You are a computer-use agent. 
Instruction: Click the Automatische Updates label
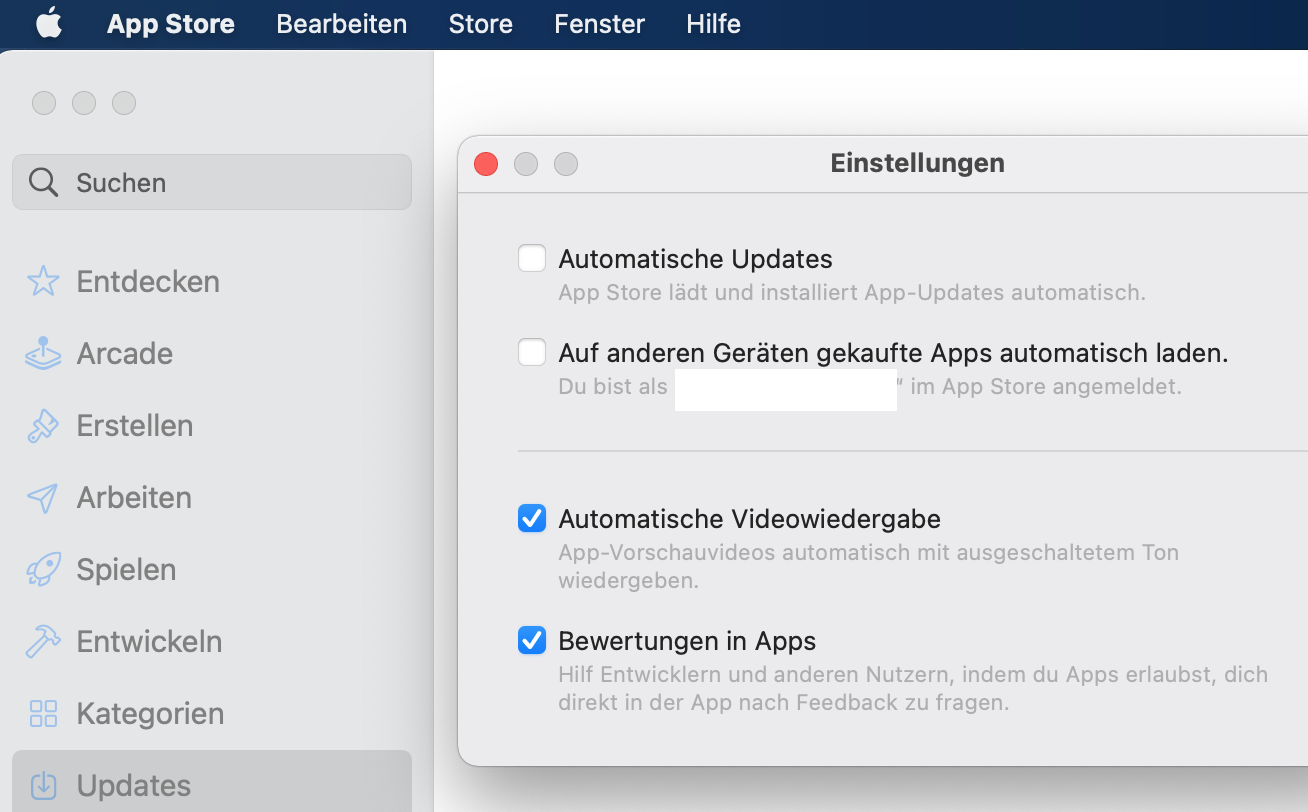(x=696, y=259)
